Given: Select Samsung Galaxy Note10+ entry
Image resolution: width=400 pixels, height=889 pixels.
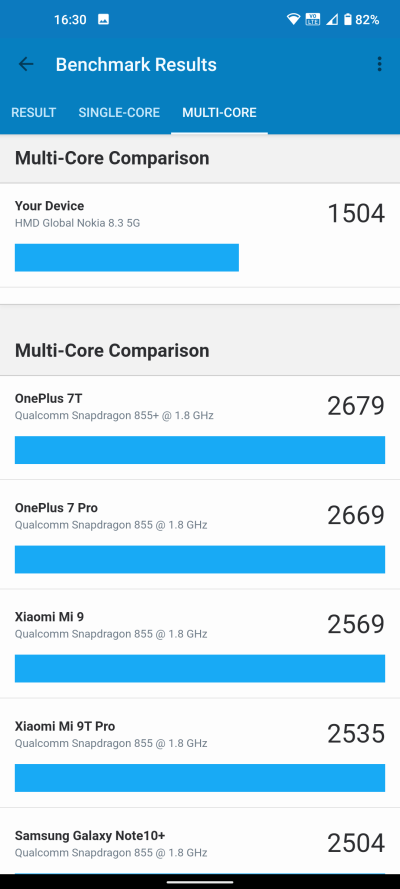Looking at the screenshot, I should [200, 841].
